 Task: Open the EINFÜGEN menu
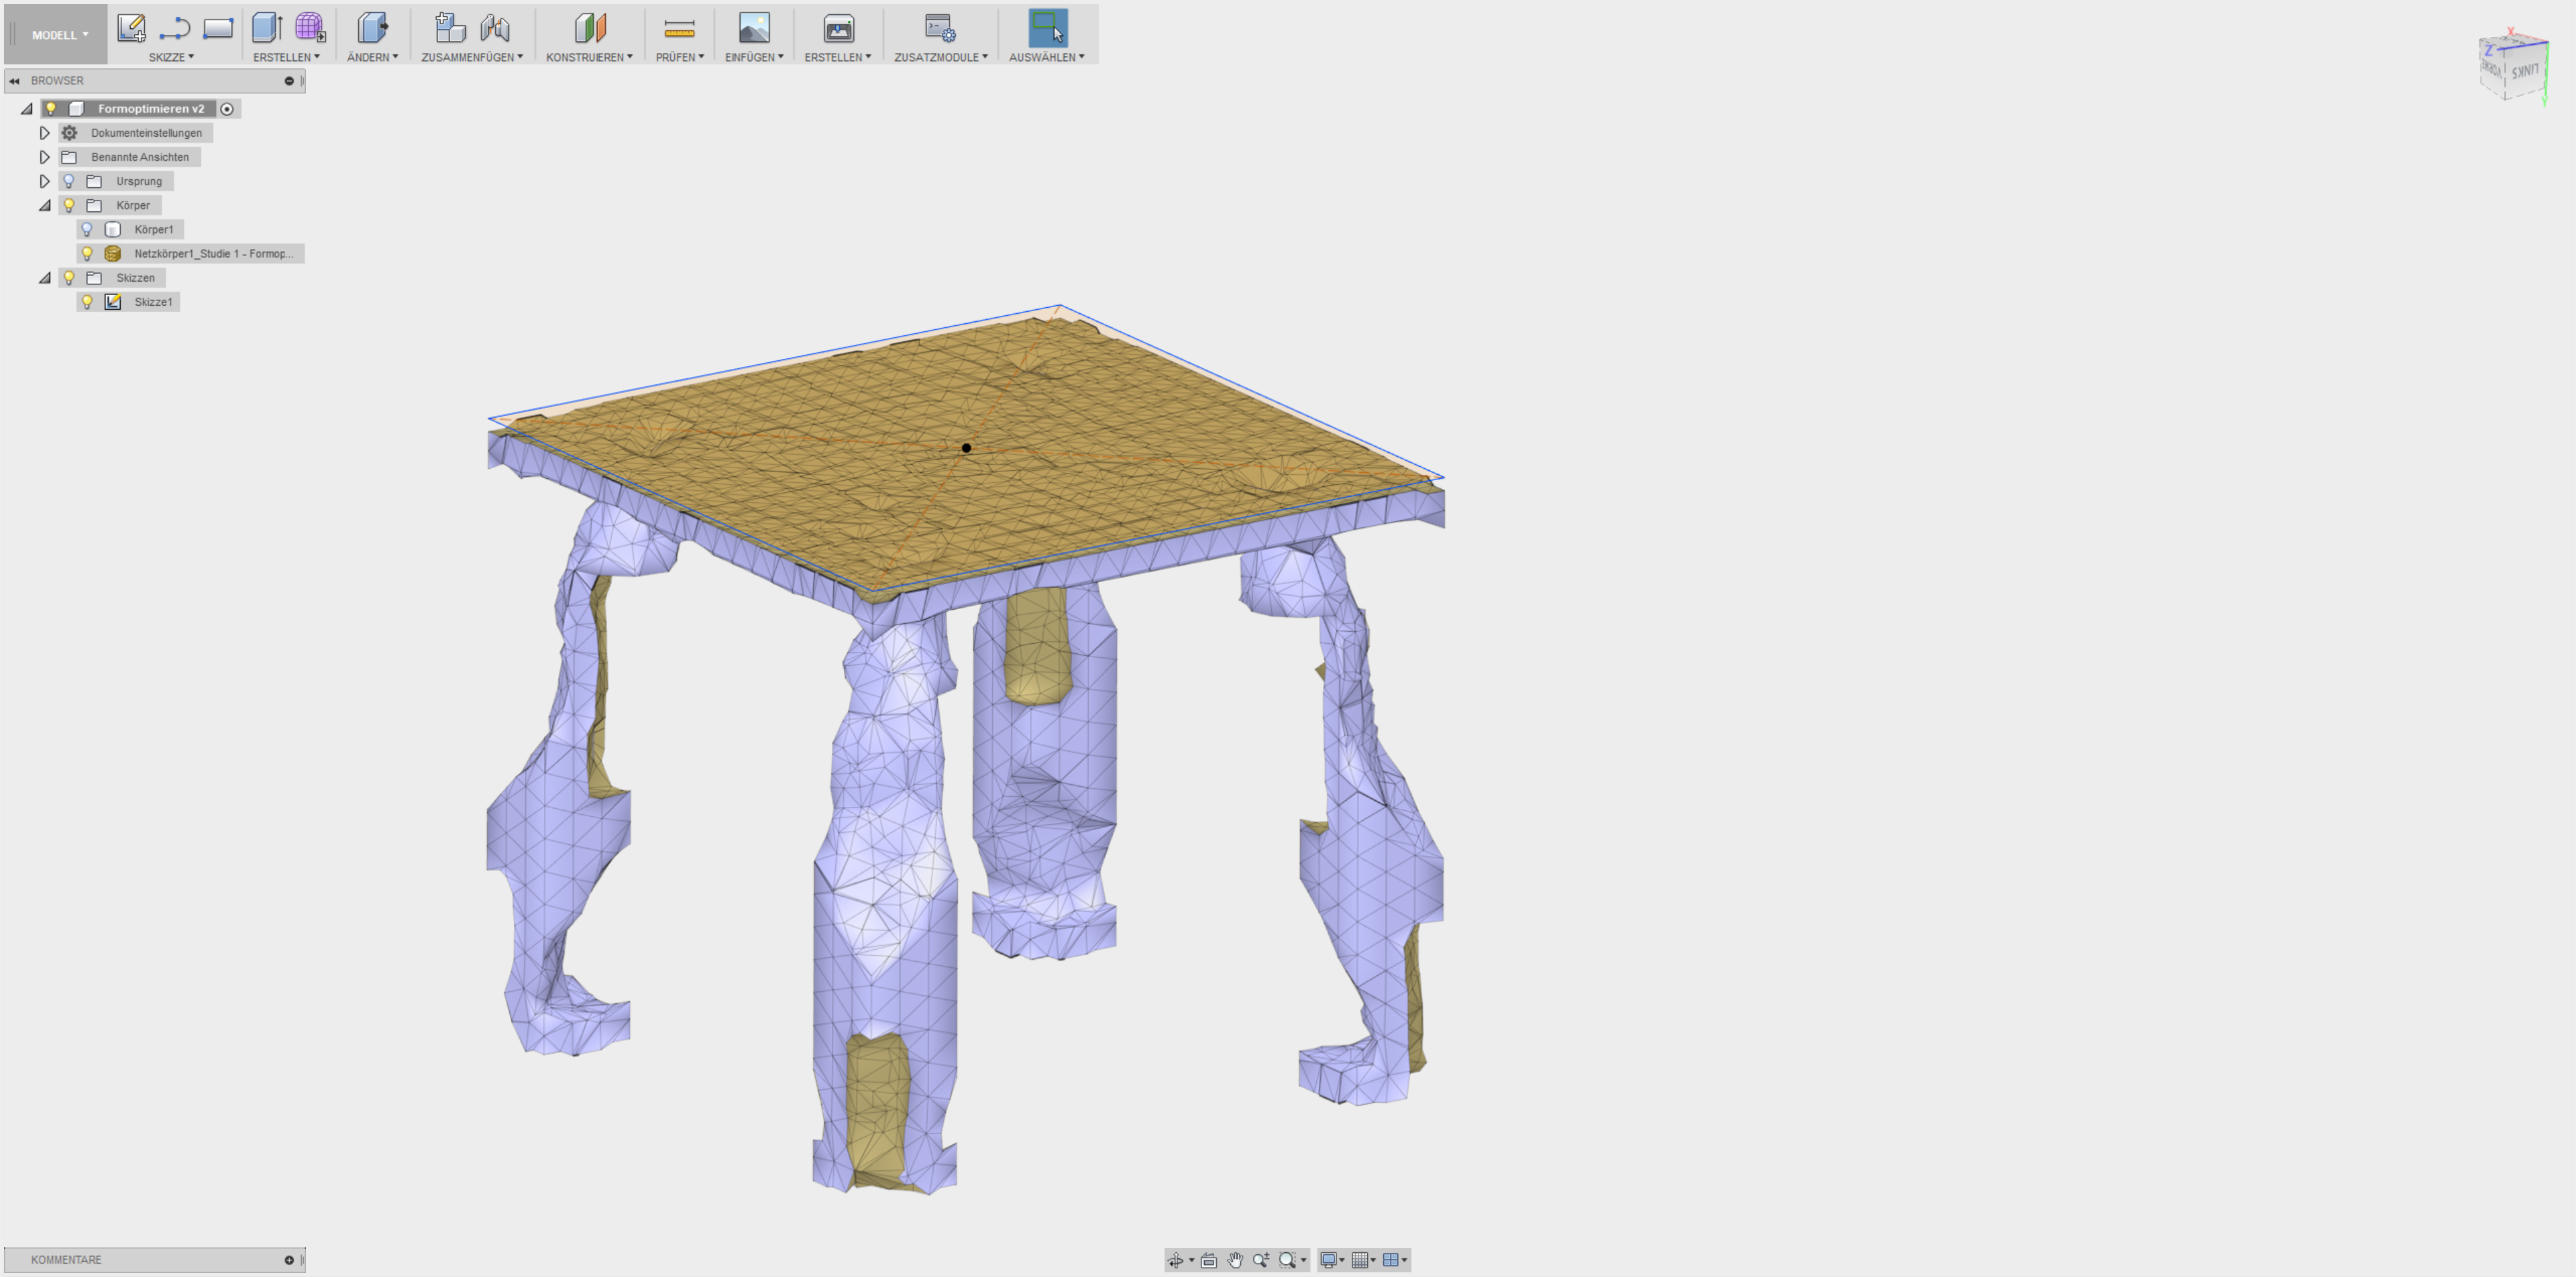point(754,57)
